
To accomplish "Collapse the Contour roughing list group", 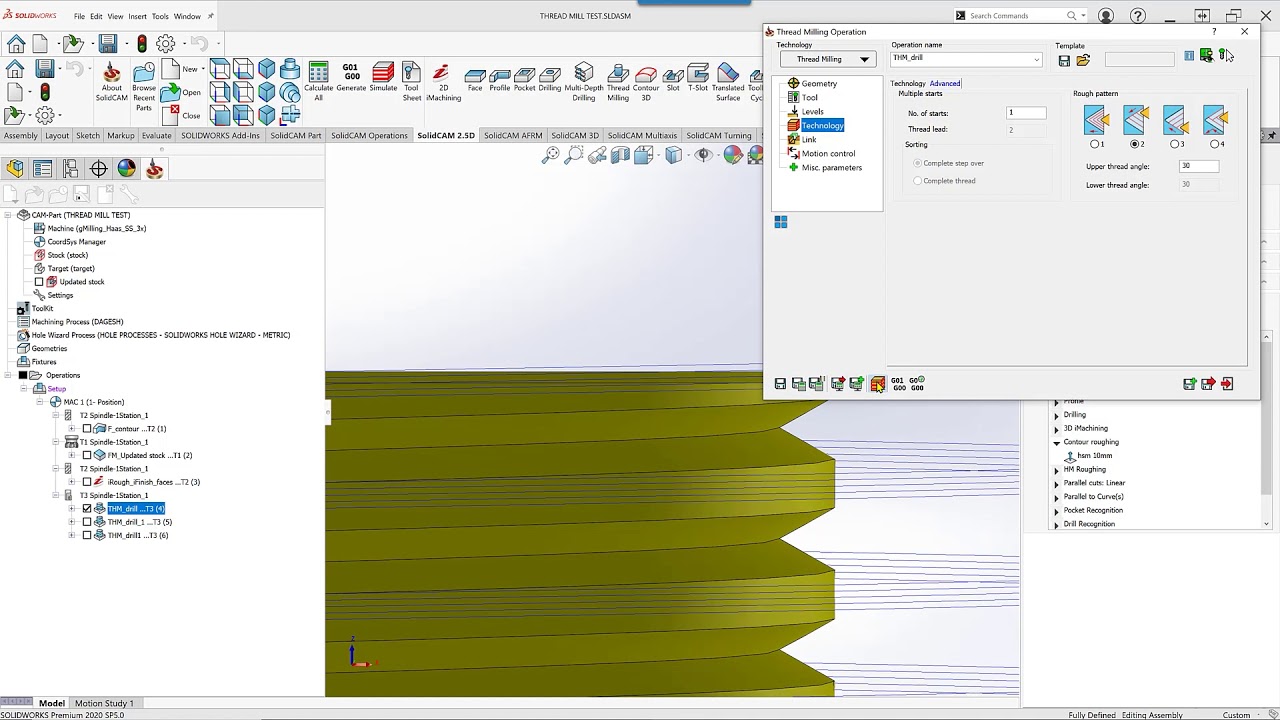I will pyautogui.click(x=1056, y=442).
